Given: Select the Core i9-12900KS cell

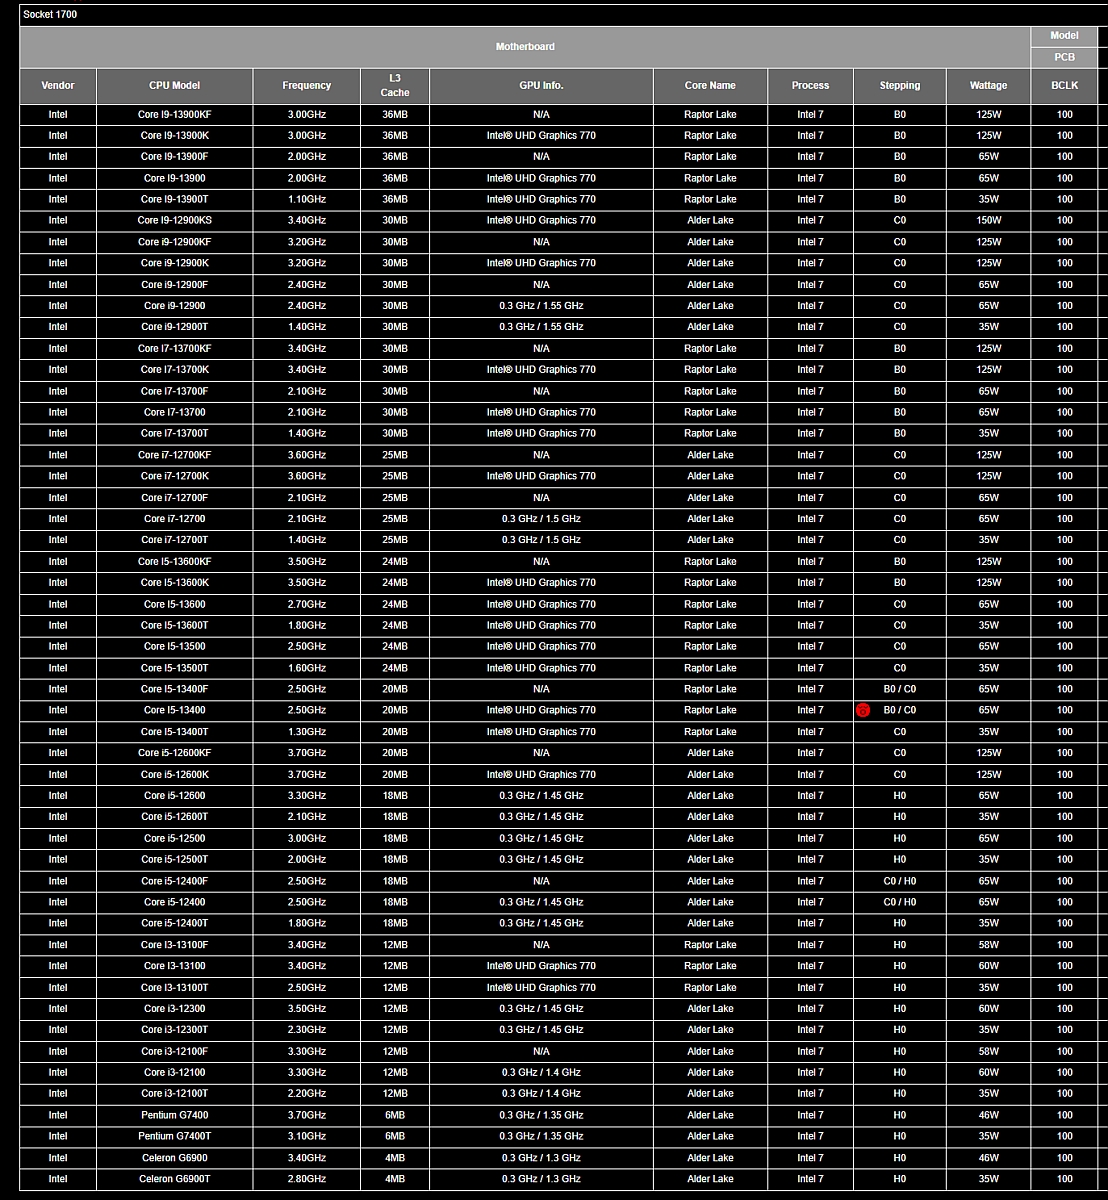Looking at the screenshot, I should tap(175, 221).
